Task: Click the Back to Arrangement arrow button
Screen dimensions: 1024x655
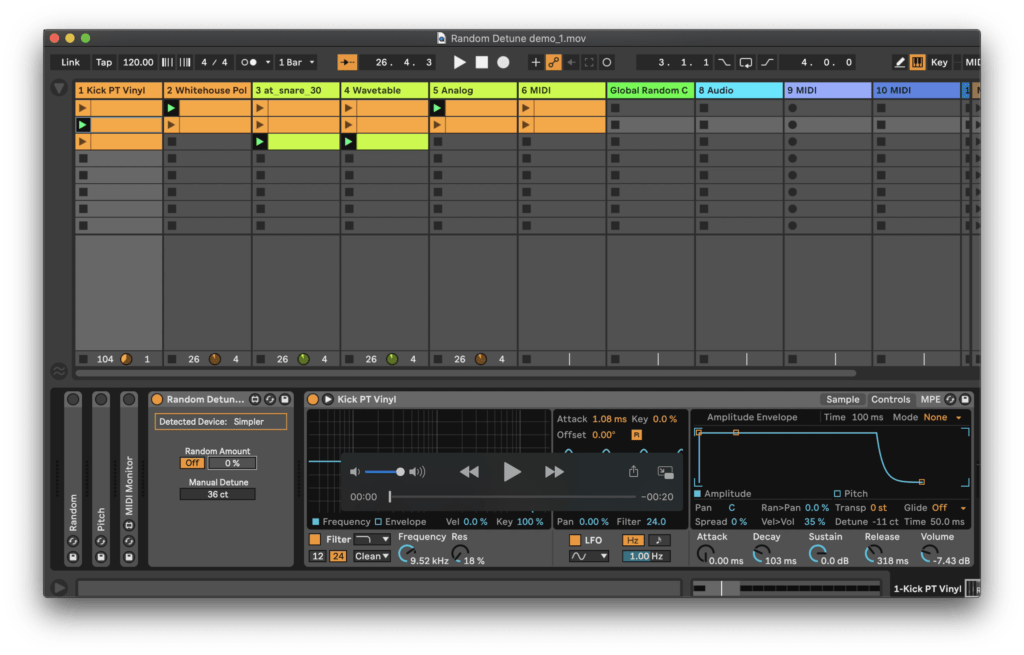Action: (571, 62)
